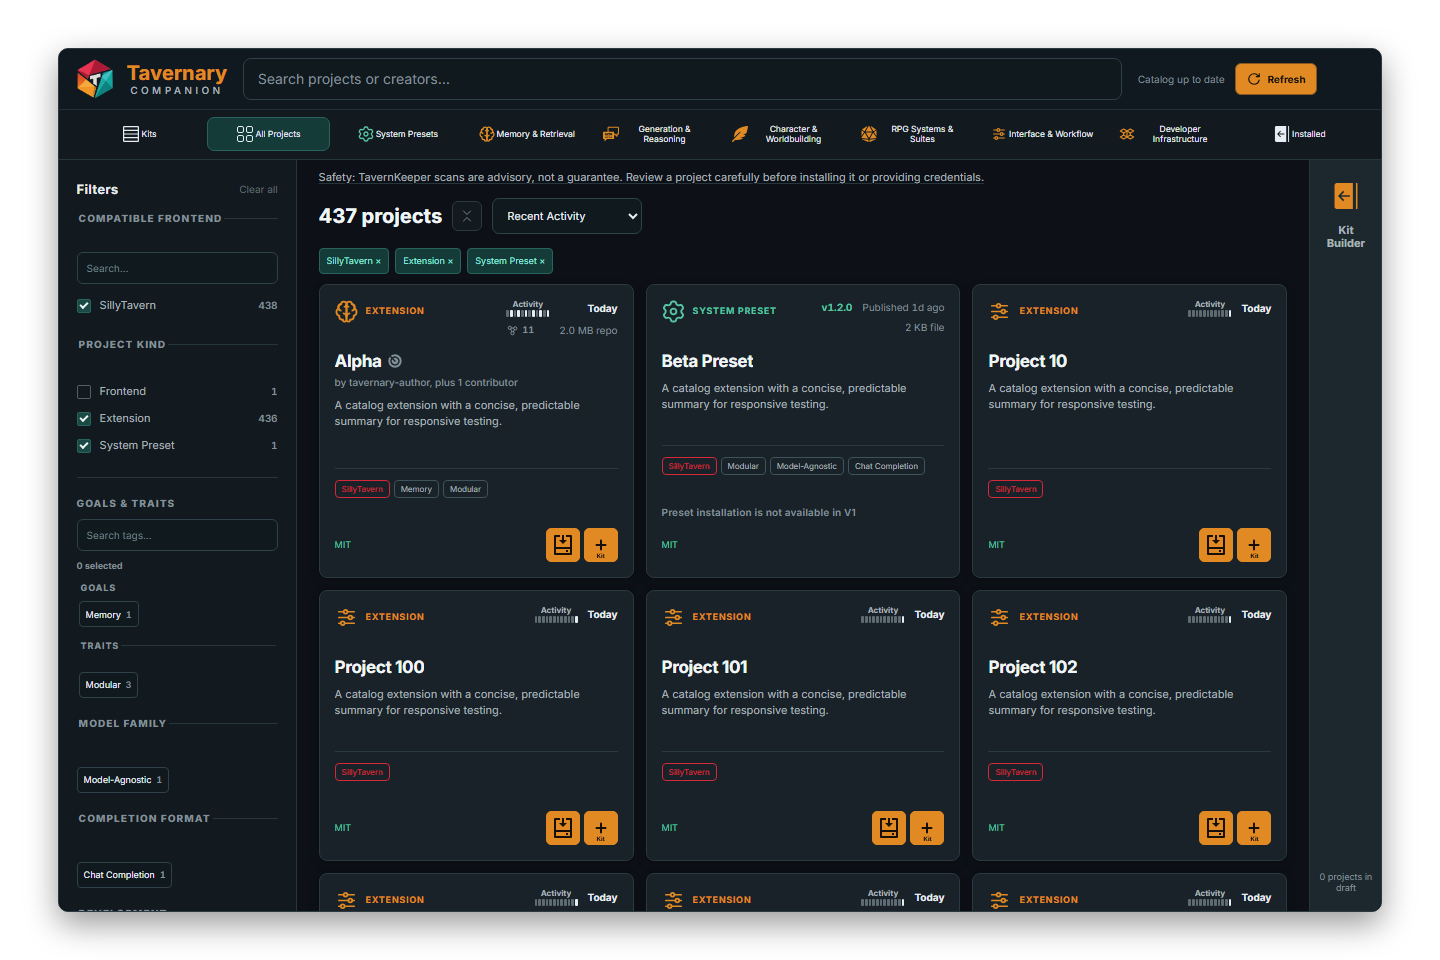Open Character & Worldbuilding category tab
Screen dimensions: 1440x960
784,134
